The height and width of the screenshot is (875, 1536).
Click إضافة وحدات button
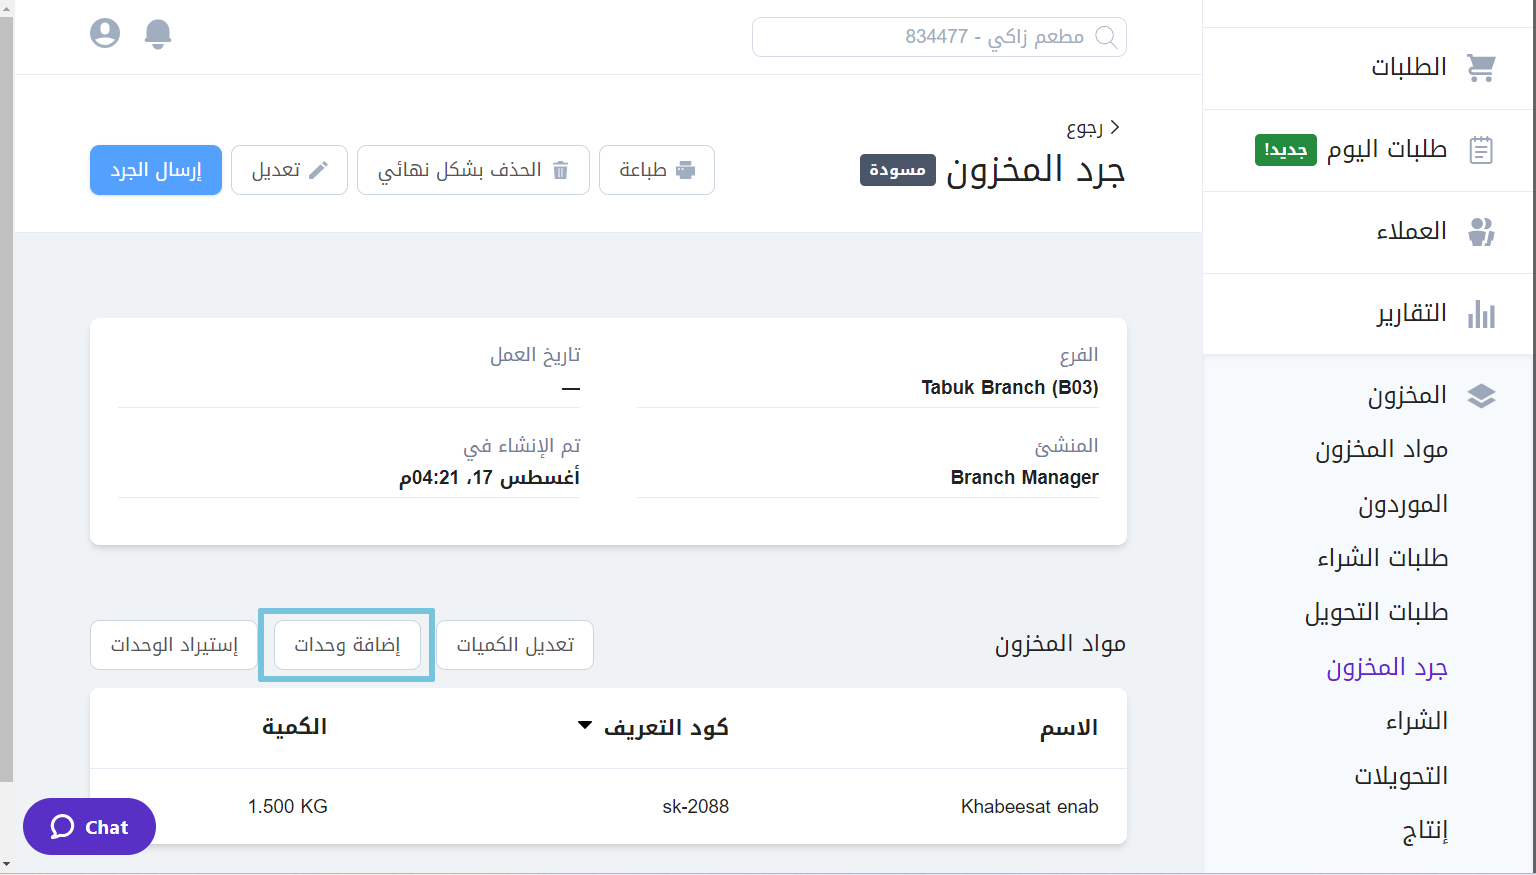point(347,645)
